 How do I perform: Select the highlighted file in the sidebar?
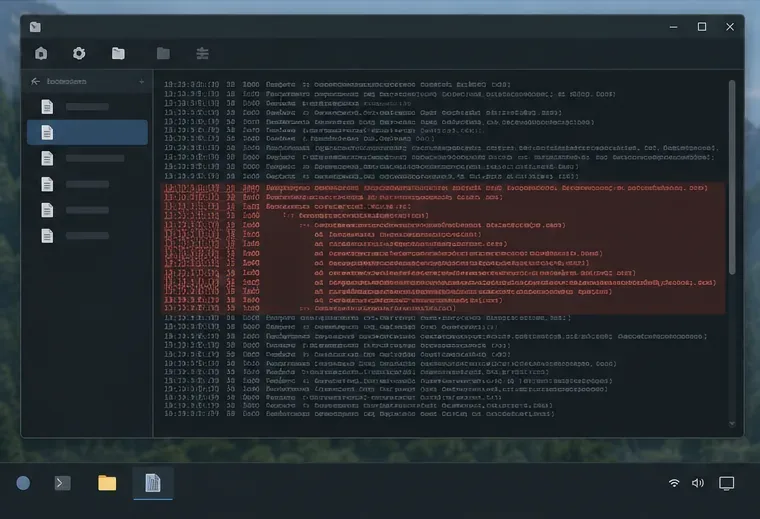[x=88, y=132]
